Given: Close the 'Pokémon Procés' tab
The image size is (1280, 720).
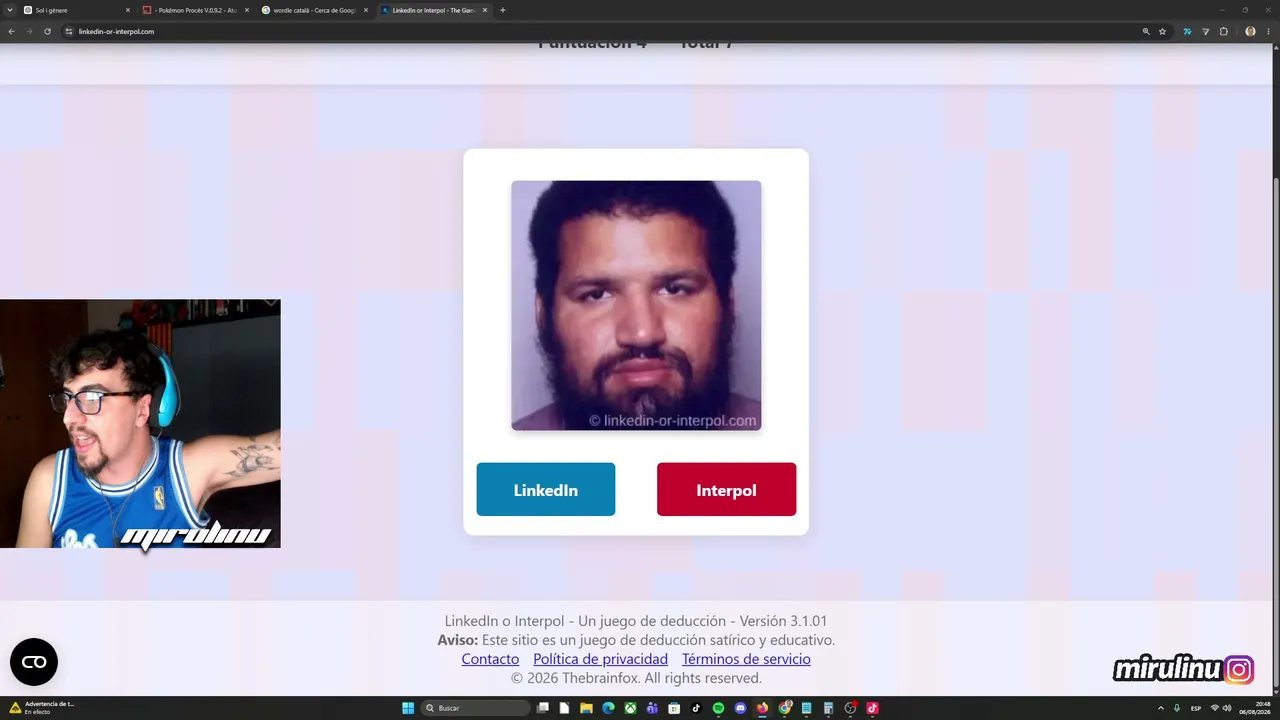Looking at the screenshot, I should [247, 10].
